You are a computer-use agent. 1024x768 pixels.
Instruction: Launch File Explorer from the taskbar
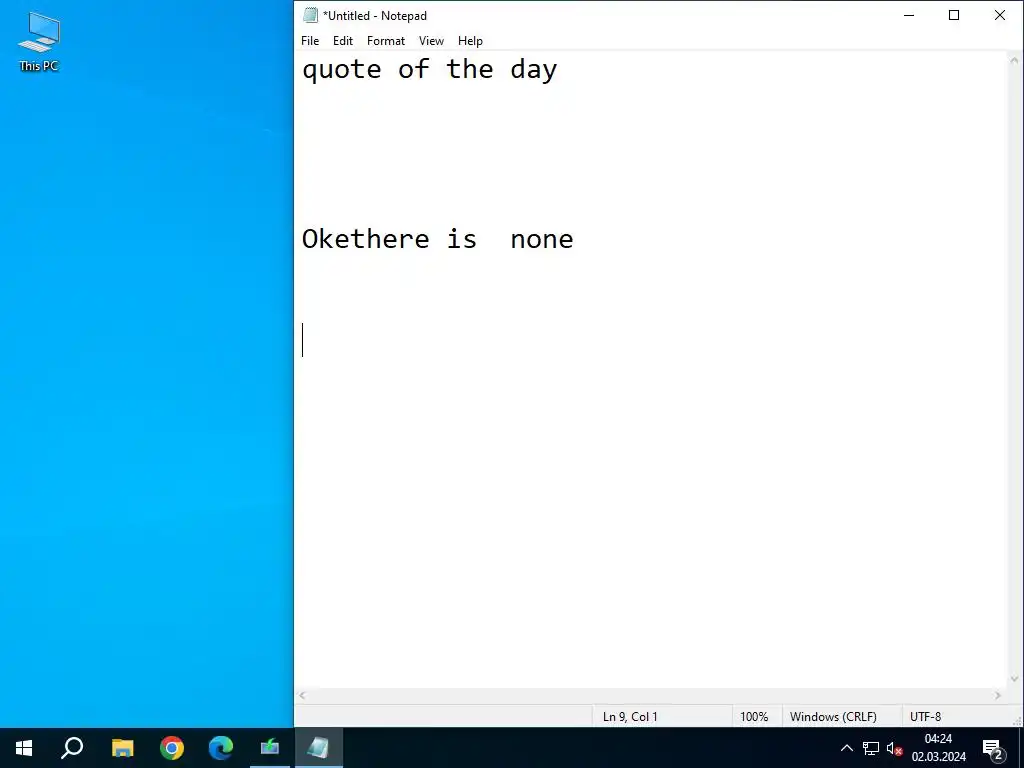coord(122,748)
